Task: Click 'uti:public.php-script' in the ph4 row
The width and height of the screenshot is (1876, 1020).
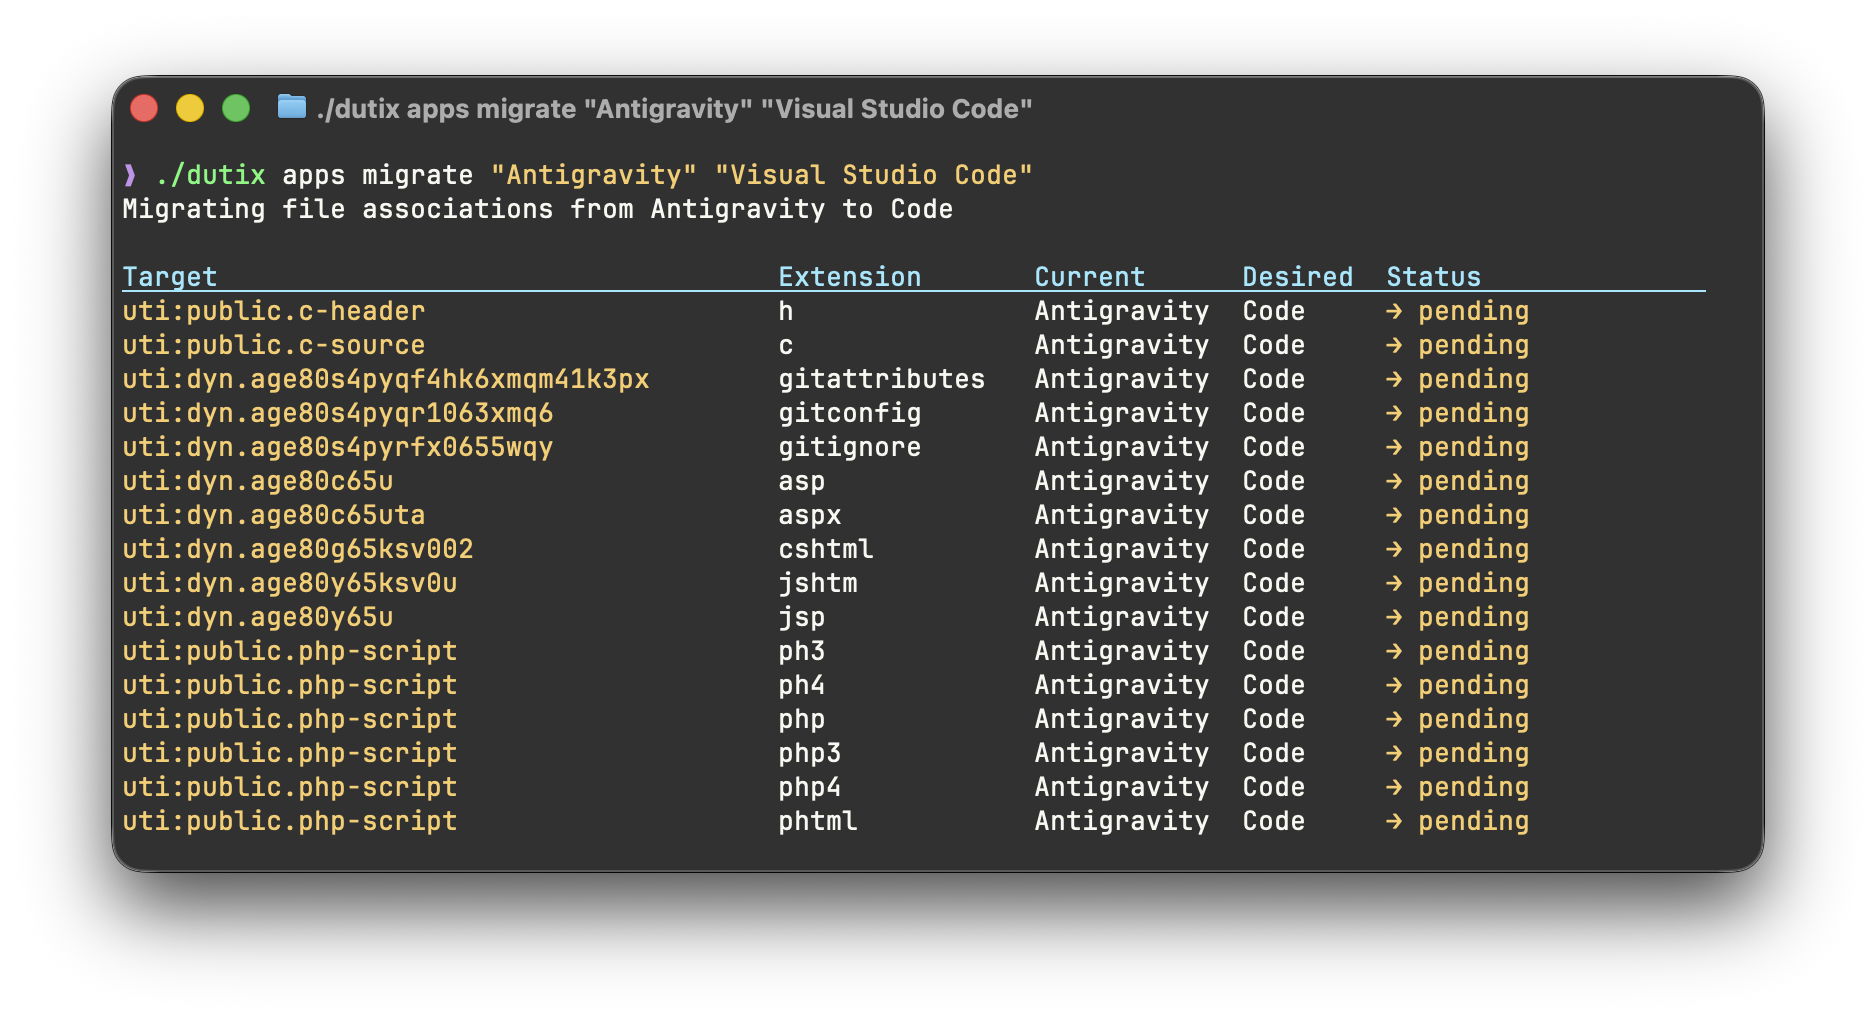Action: (290, 685)
